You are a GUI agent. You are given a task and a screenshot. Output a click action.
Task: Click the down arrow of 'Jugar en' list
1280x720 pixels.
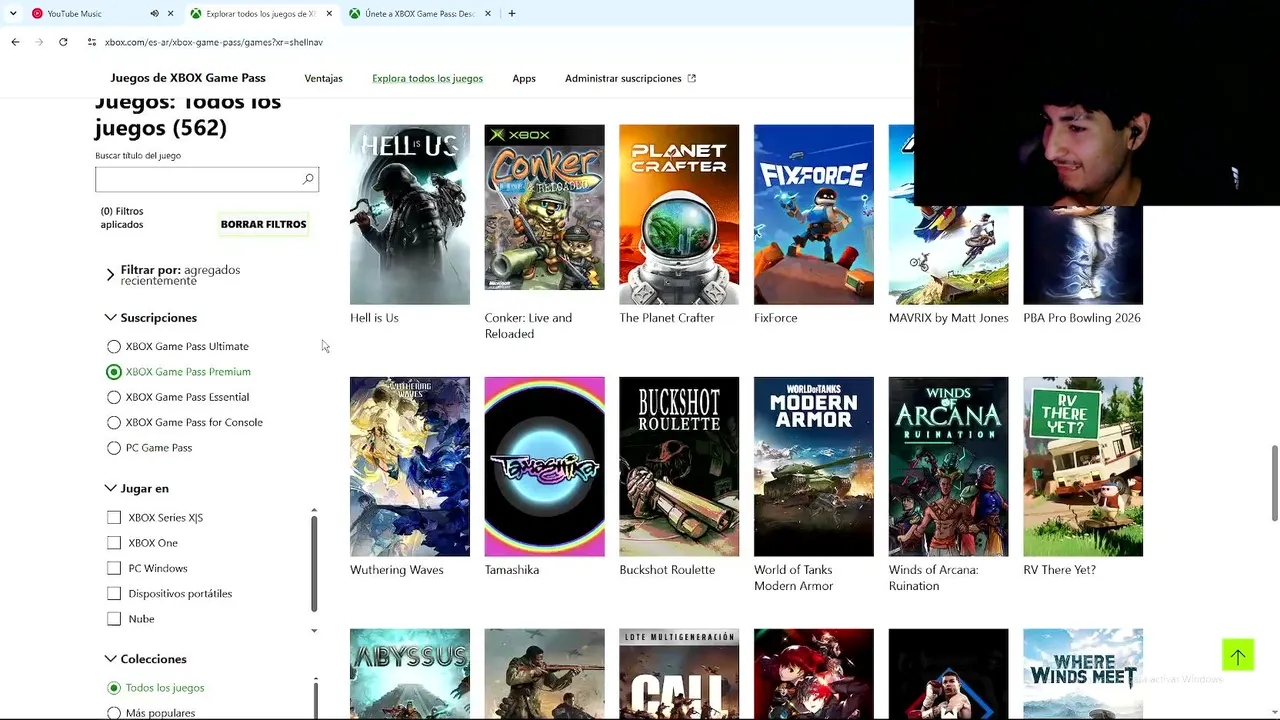pyautogui.click(x=314, y=631)
